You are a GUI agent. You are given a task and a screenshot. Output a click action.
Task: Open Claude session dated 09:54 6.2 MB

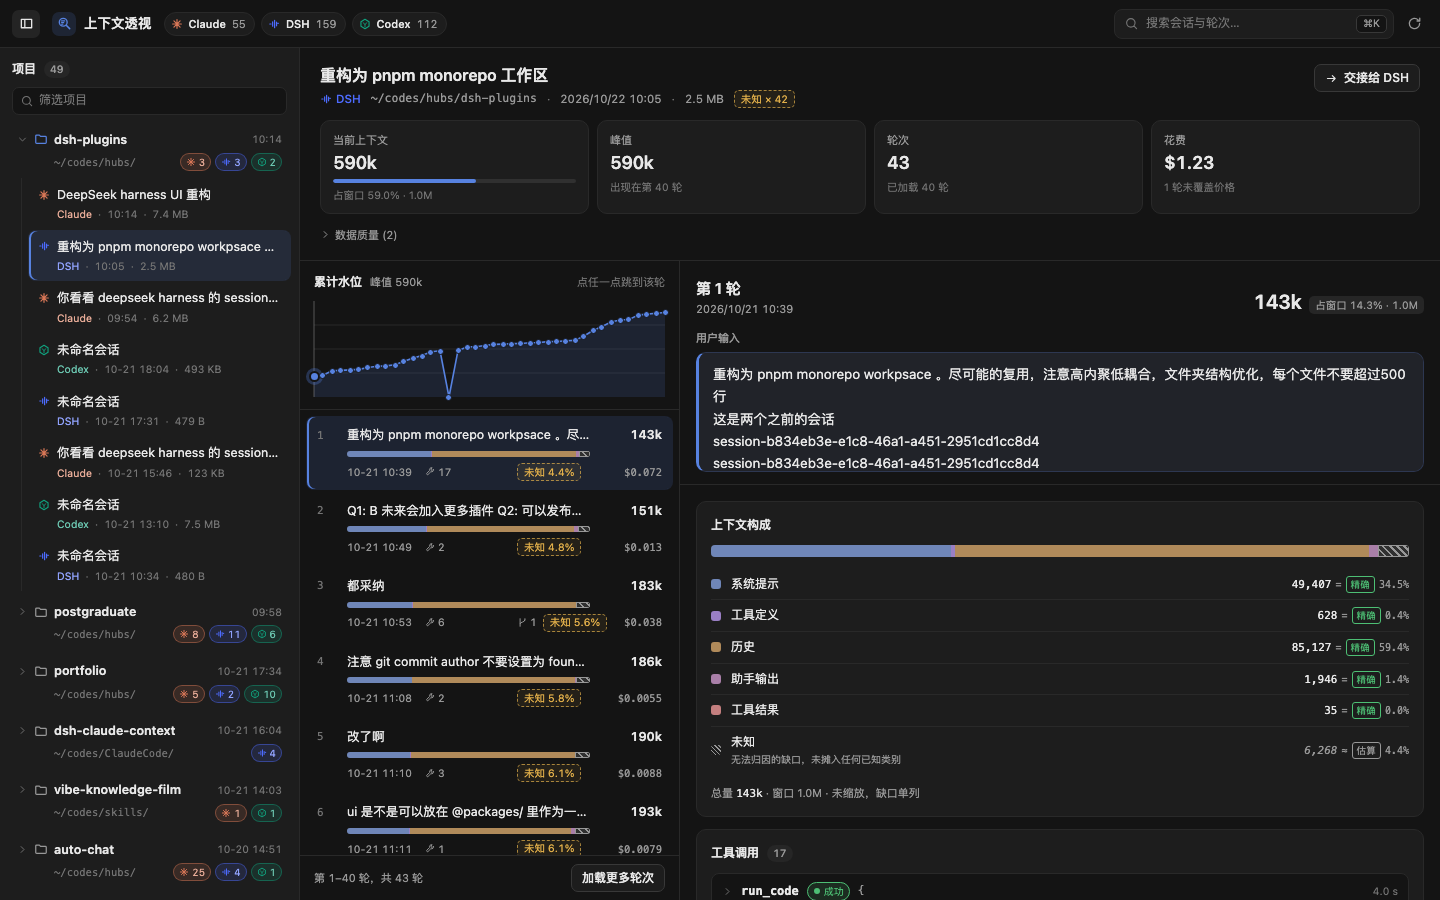tap(160, 307)
